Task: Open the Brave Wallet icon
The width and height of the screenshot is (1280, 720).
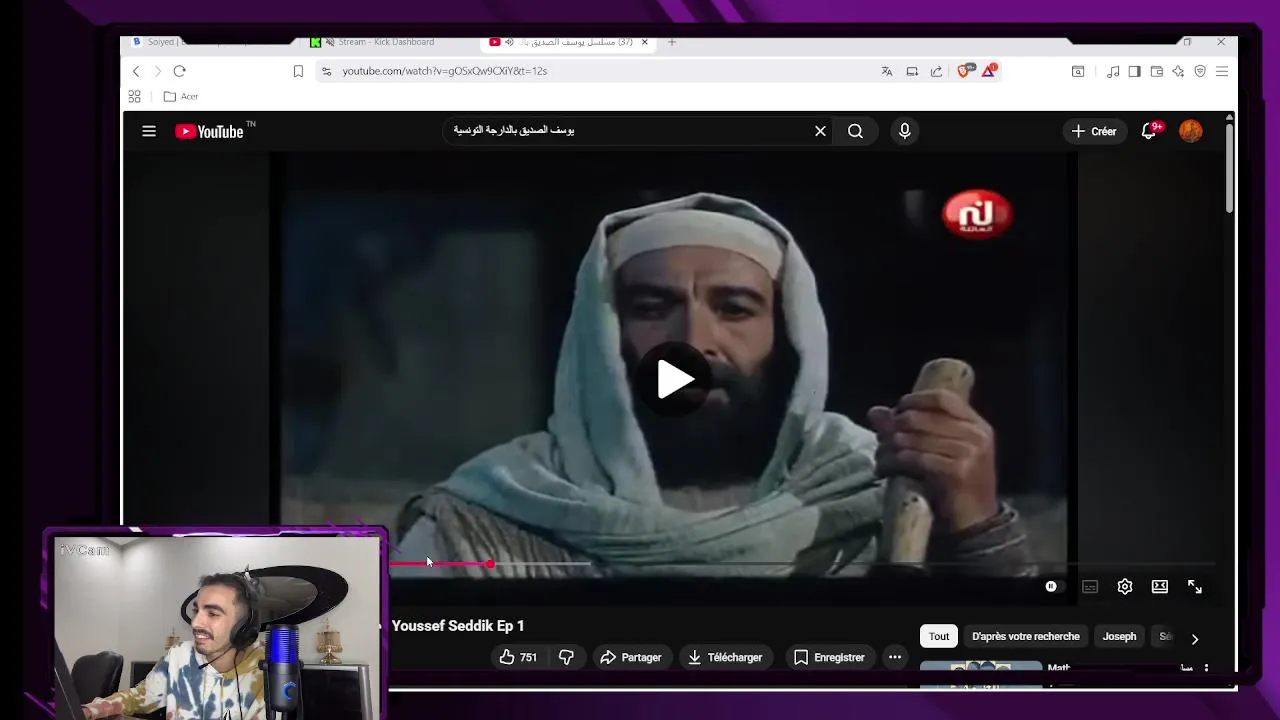Action: [x=1156, y=71]
